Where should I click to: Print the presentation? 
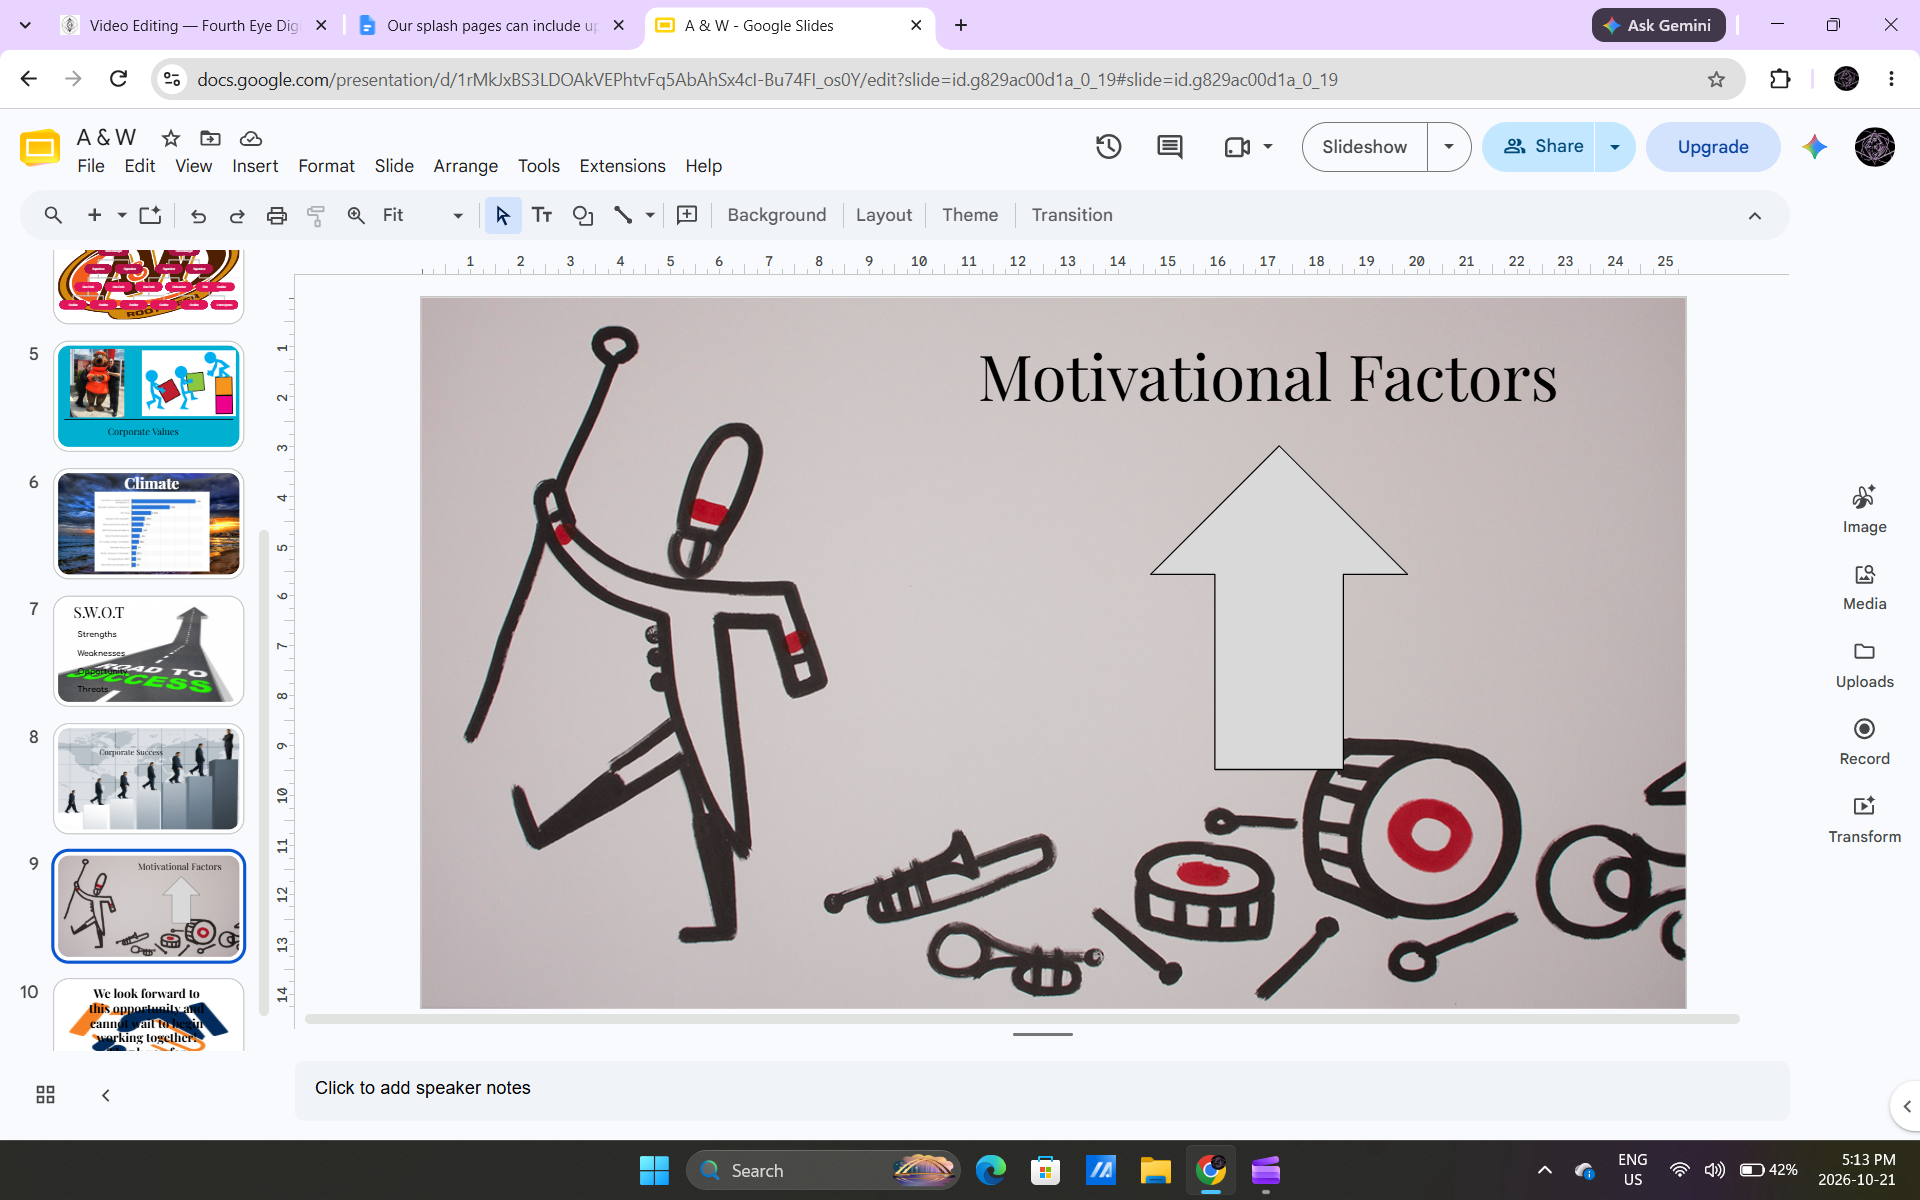277,215
